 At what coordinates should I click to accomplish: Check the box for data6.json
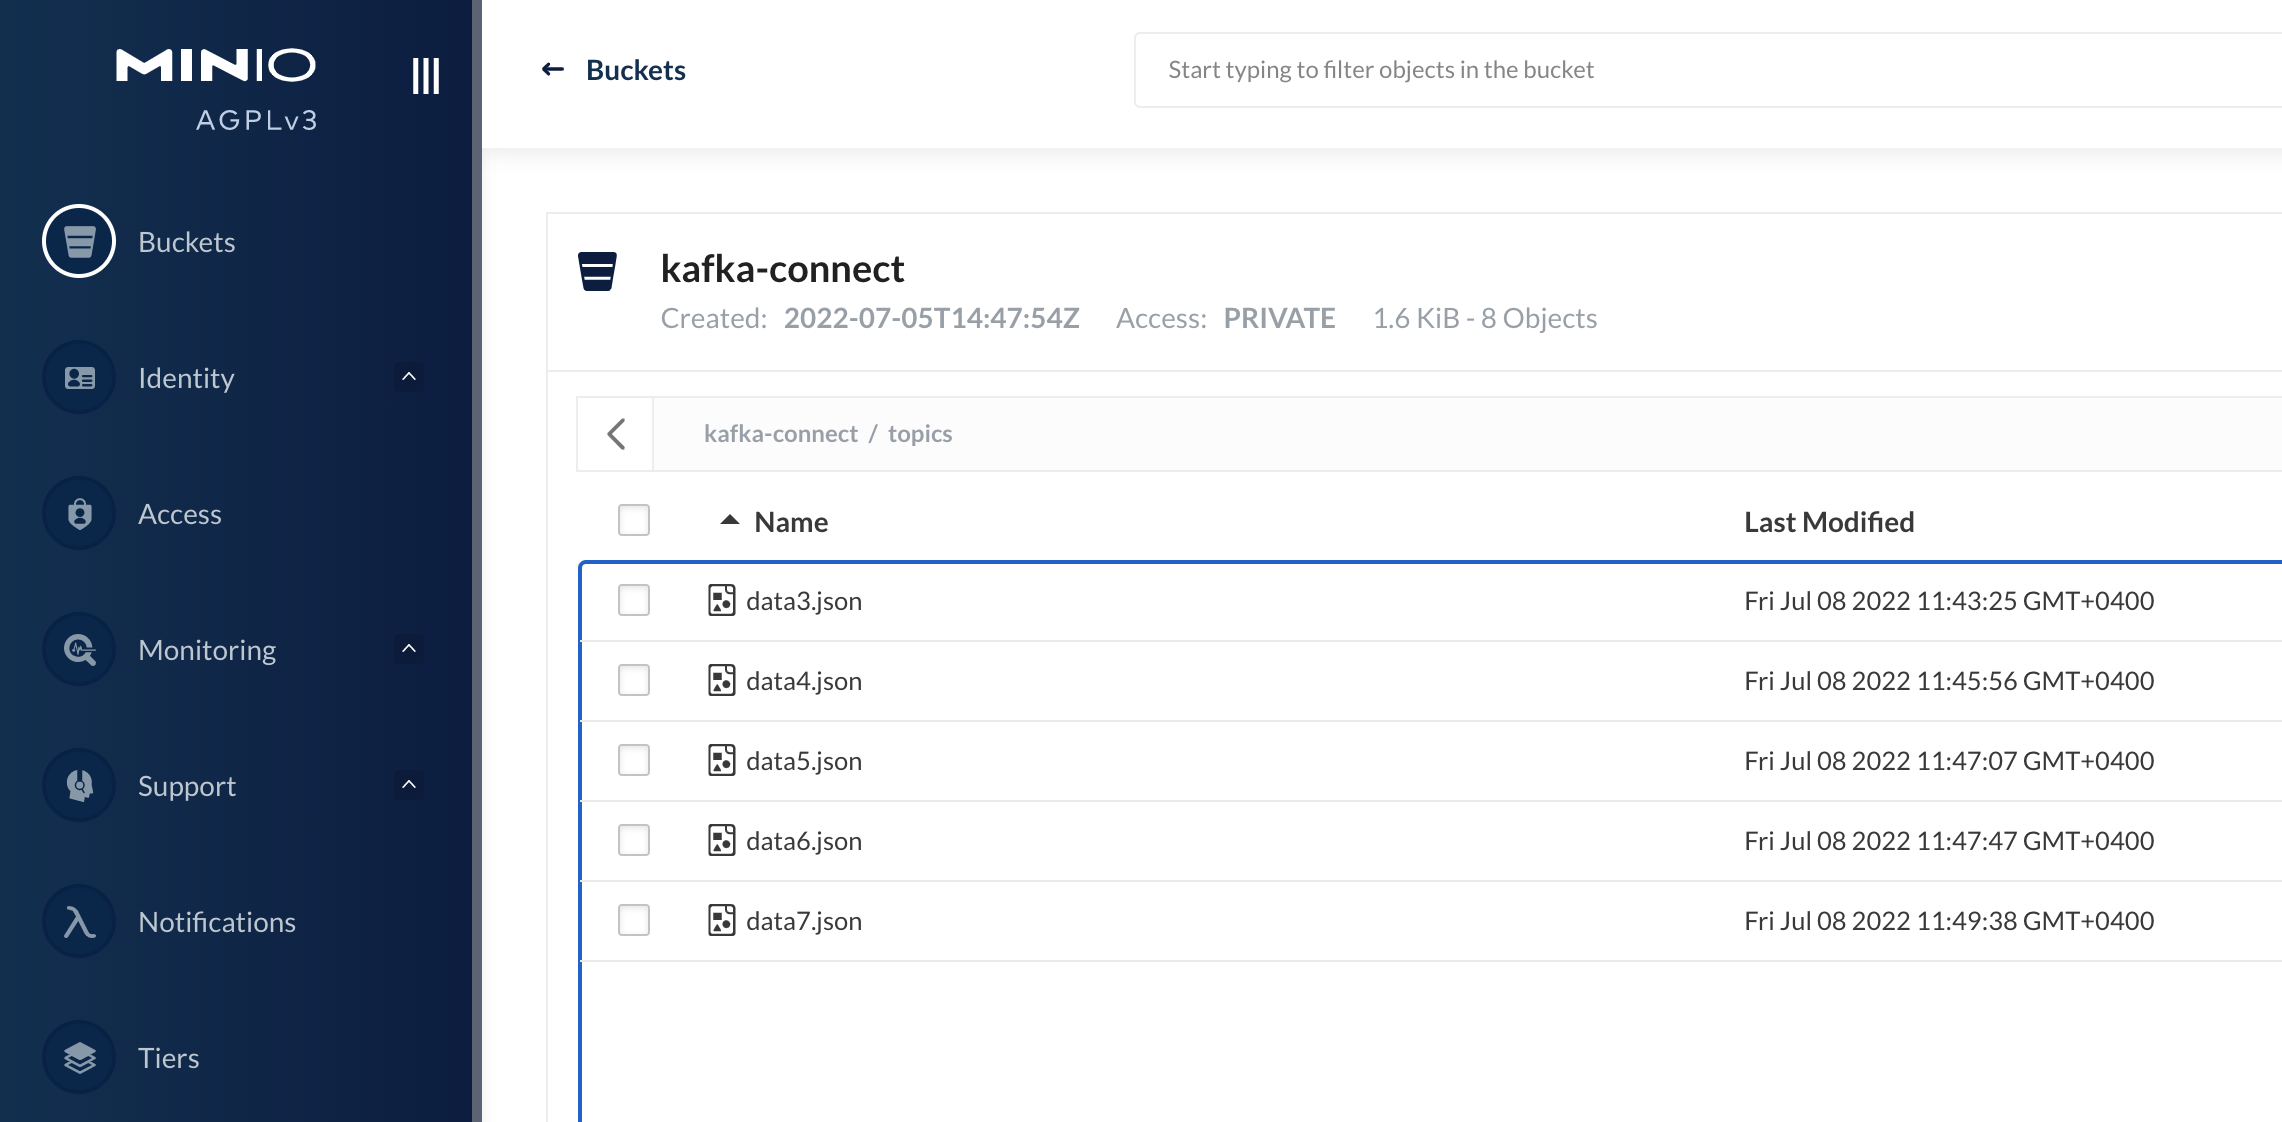pyautogui.click(x=634, y=840)
